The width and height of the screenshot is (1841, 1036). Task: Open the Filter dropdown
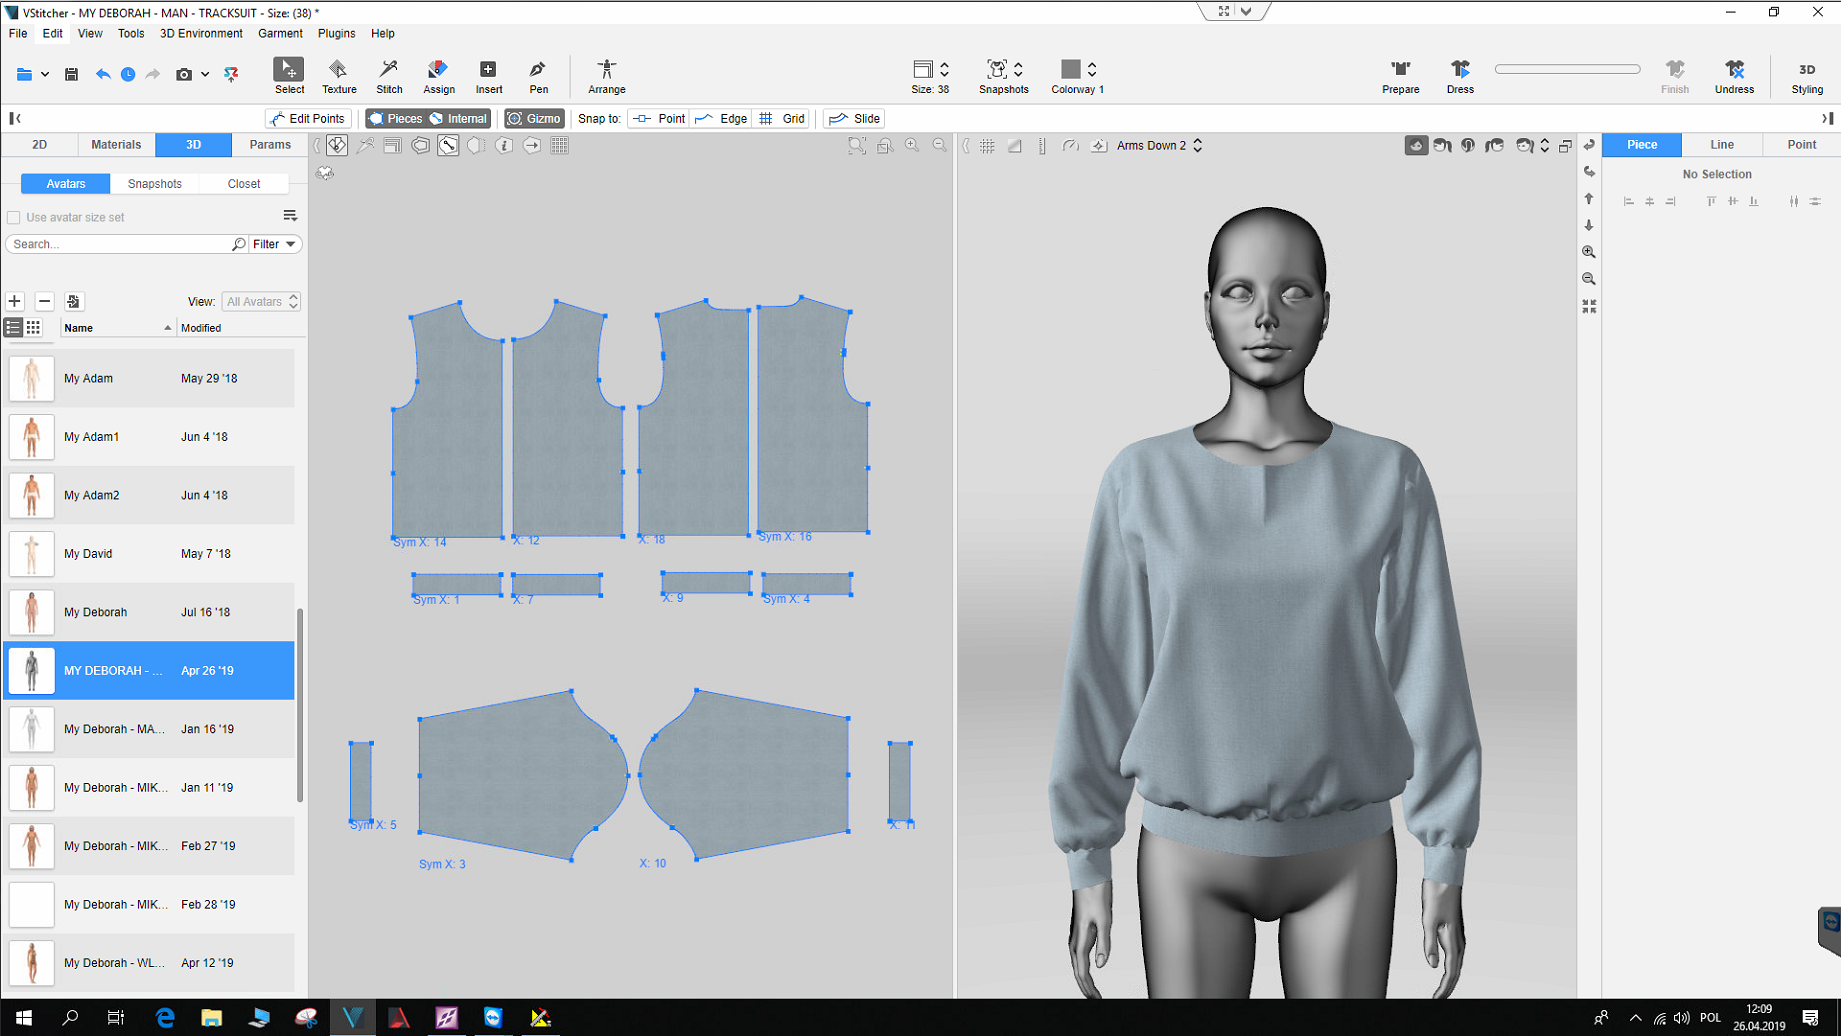pos(274,244)
